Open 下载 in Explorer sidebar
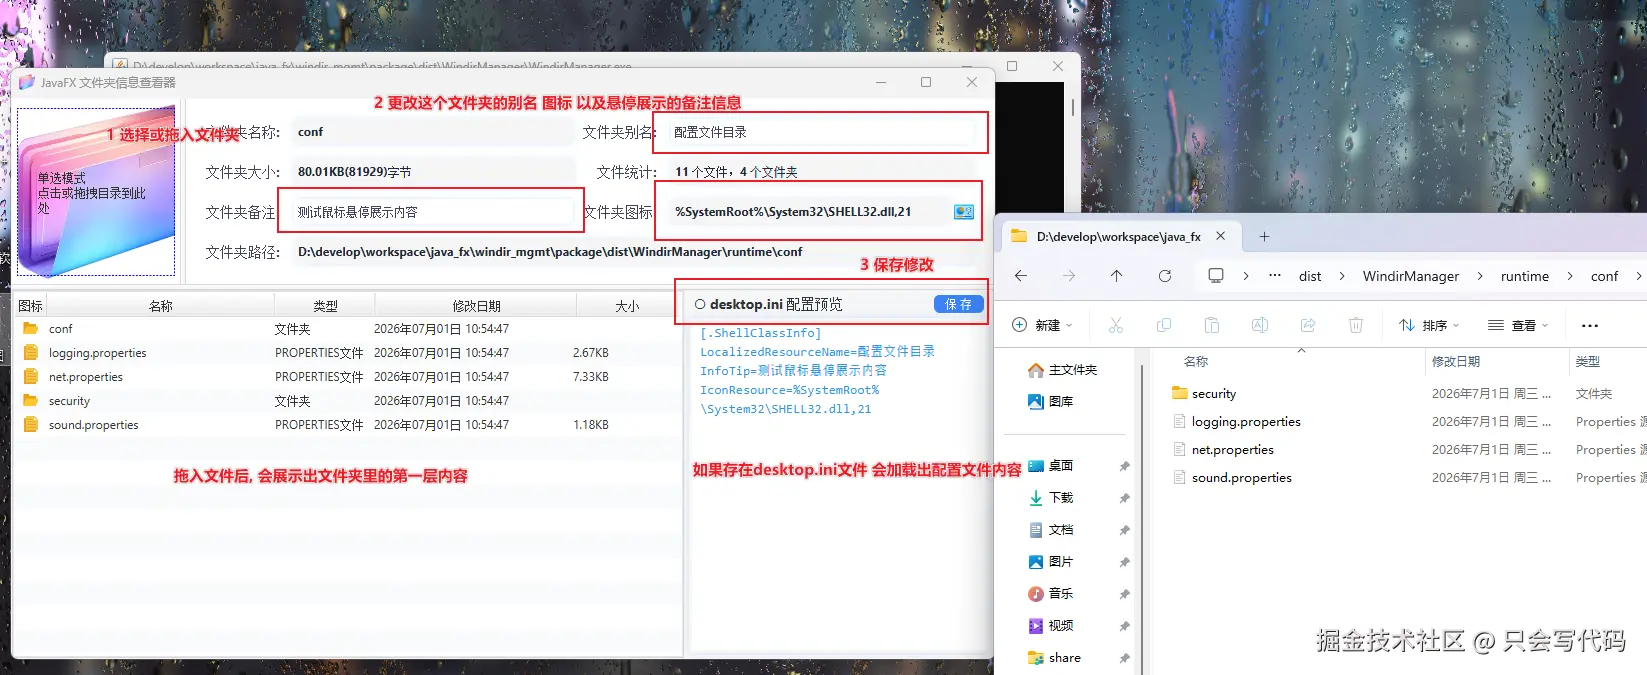 coord(1050,498)
